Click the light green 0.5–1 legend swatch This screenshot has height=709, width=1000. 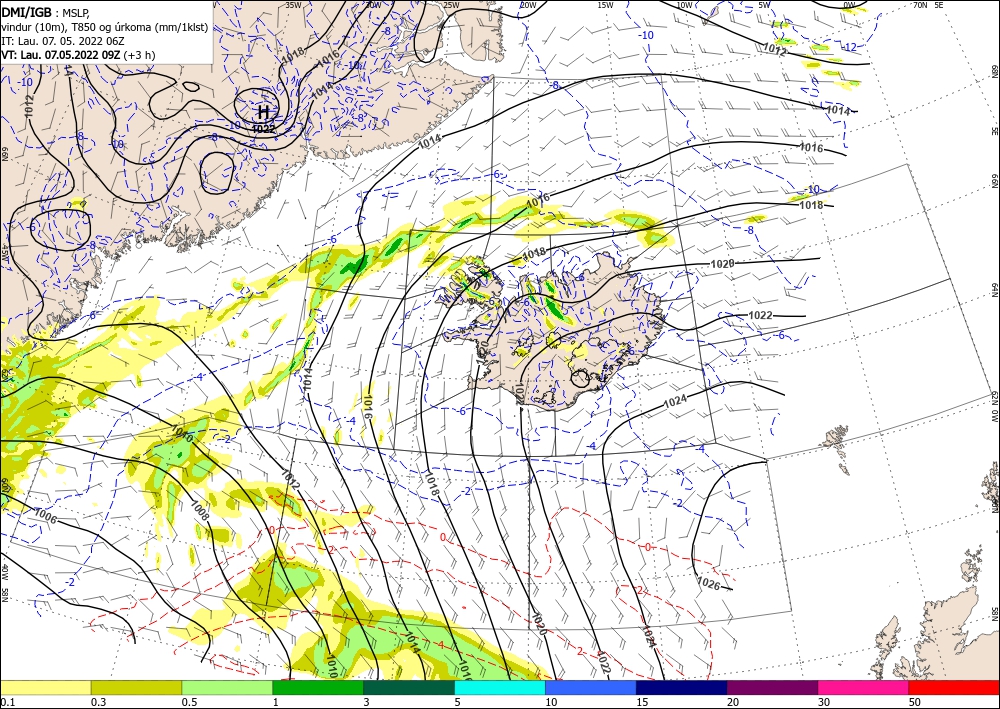227,687
